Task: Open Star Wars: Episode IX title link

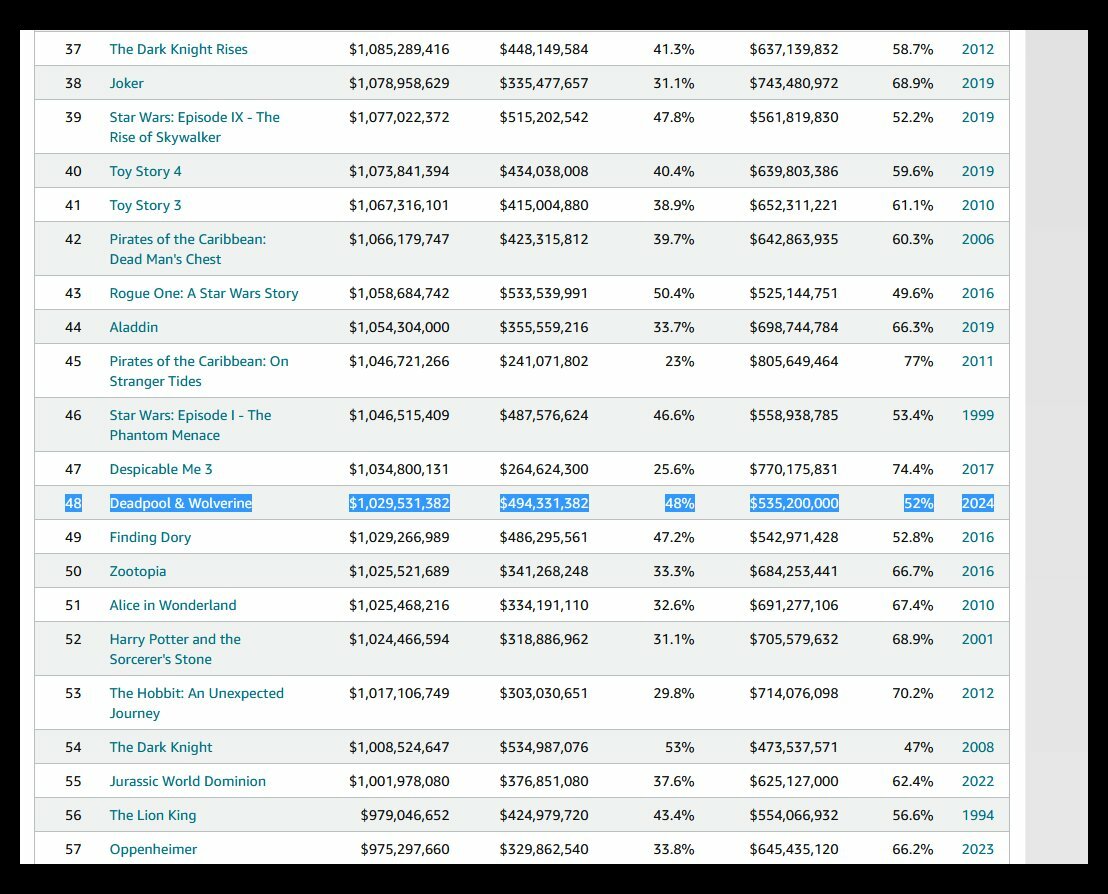Action: click(x=194, y=127)
